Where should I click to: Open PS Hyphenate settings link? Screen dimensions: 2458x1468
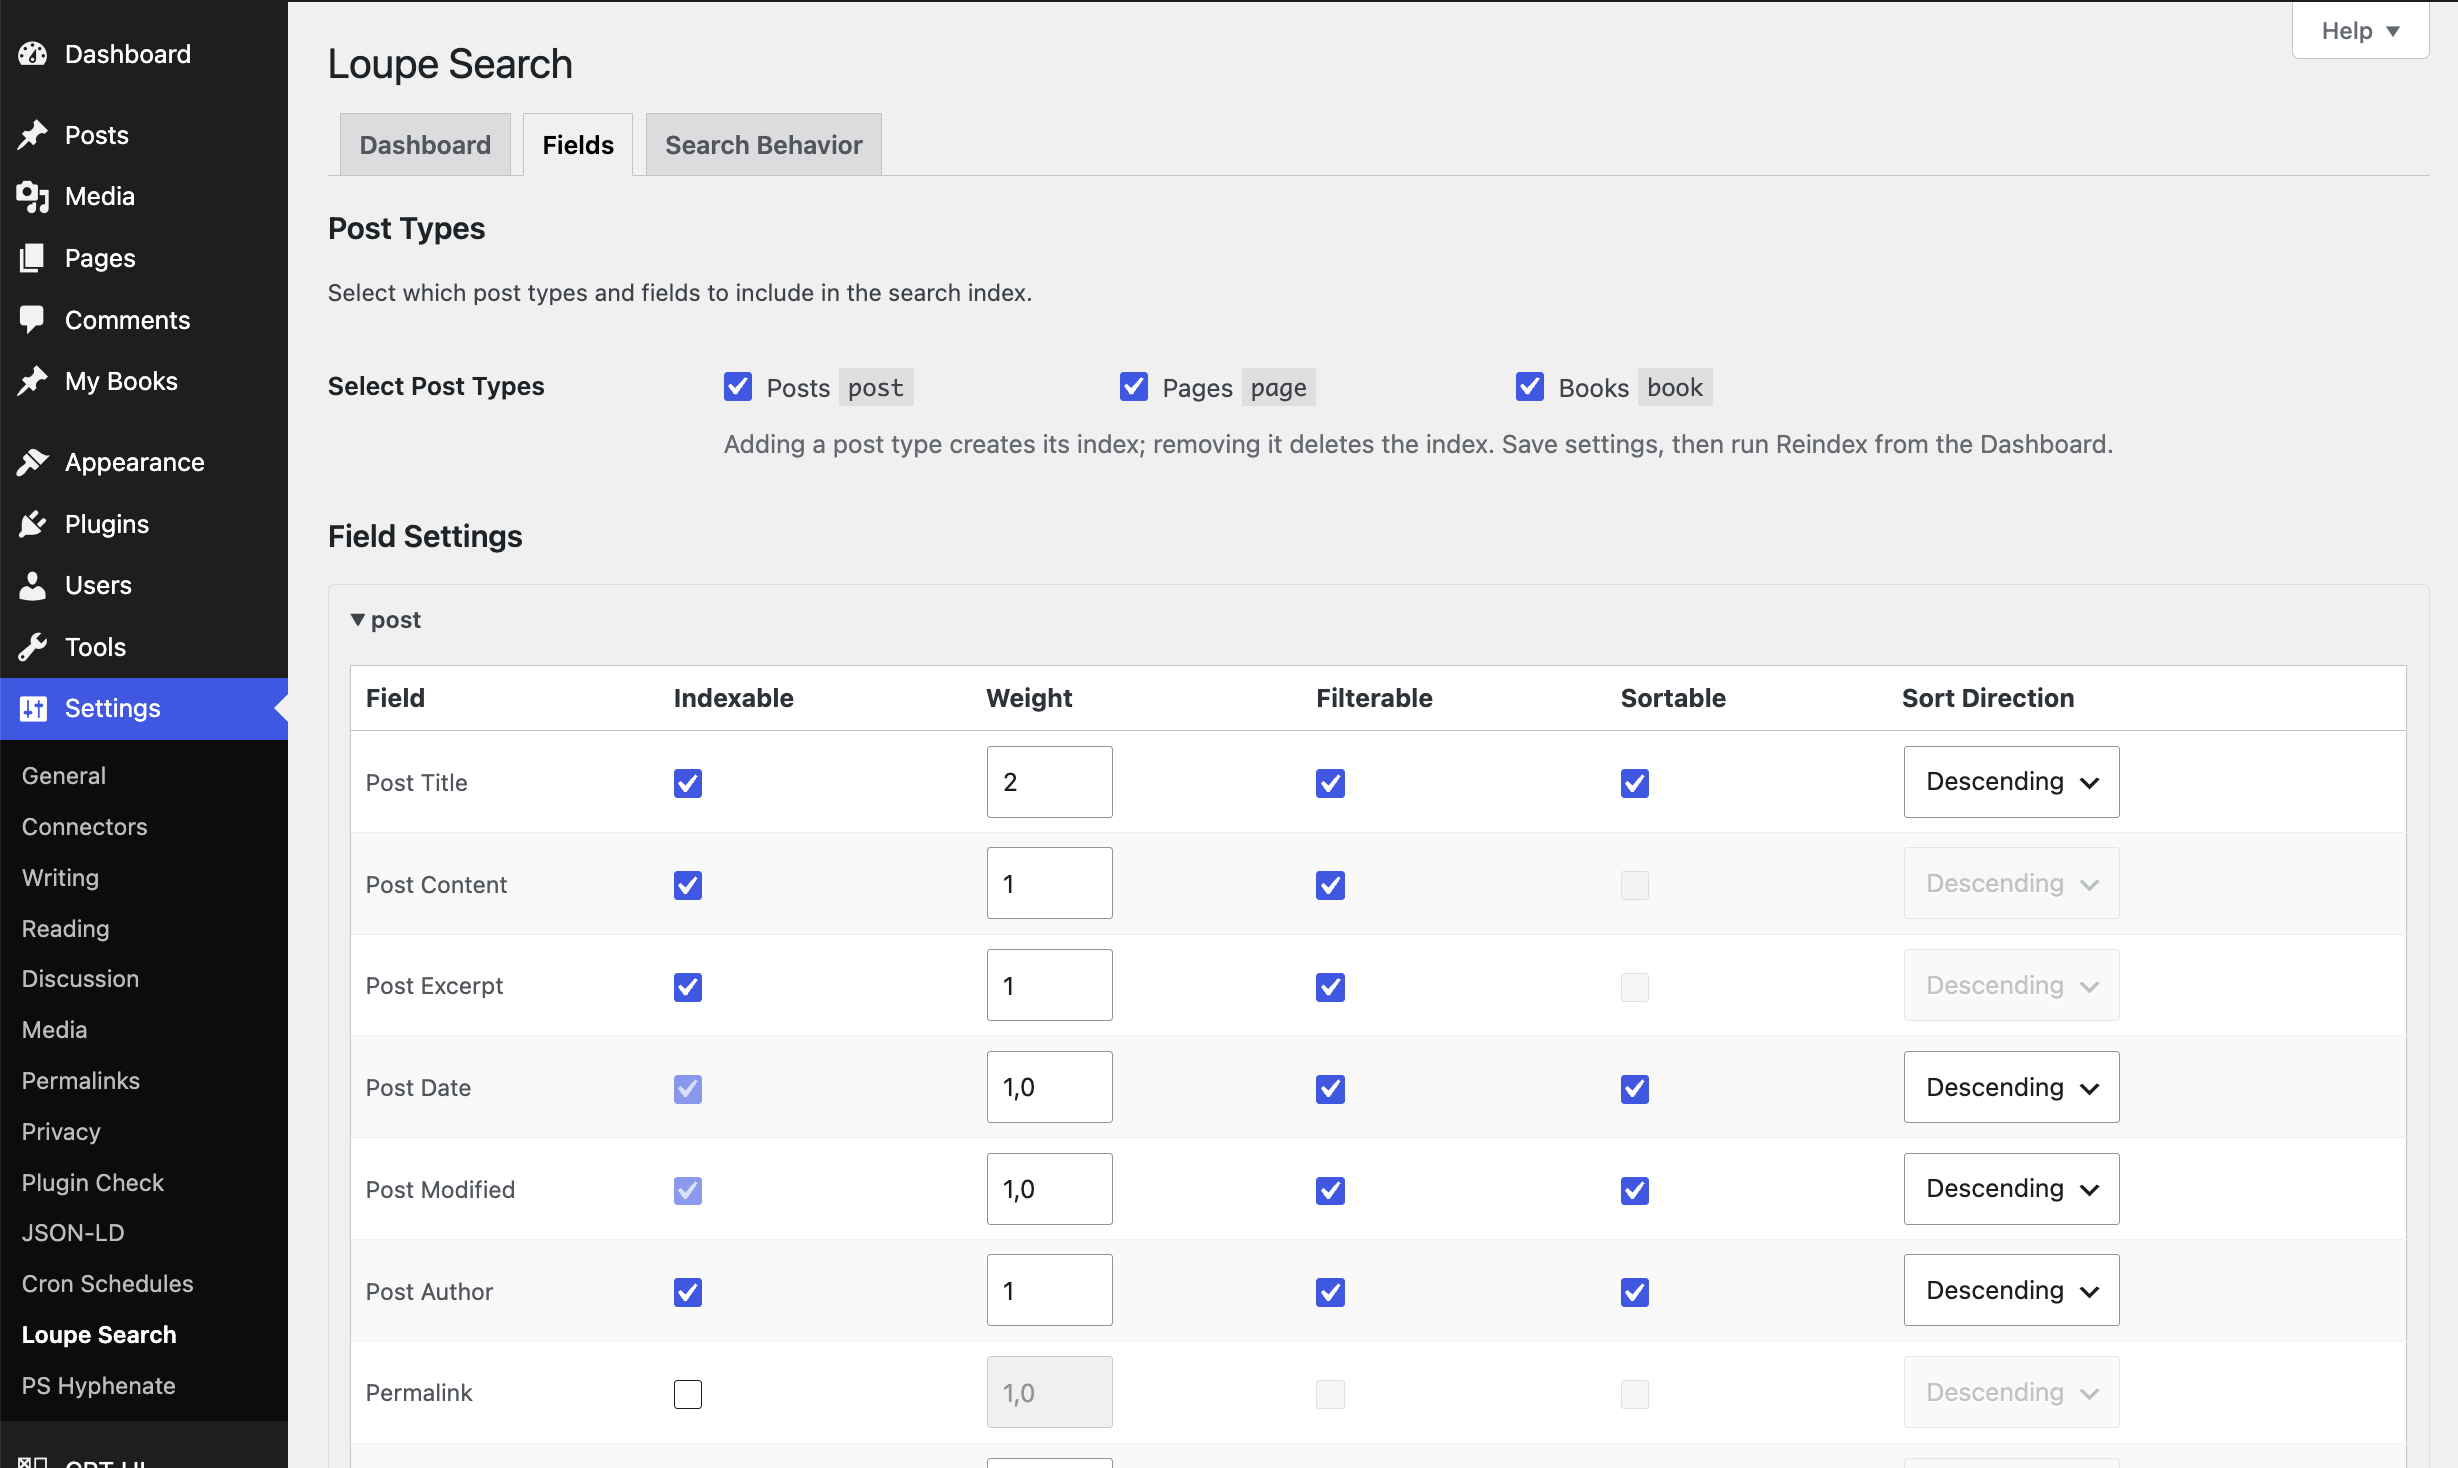coord(99,1386)
